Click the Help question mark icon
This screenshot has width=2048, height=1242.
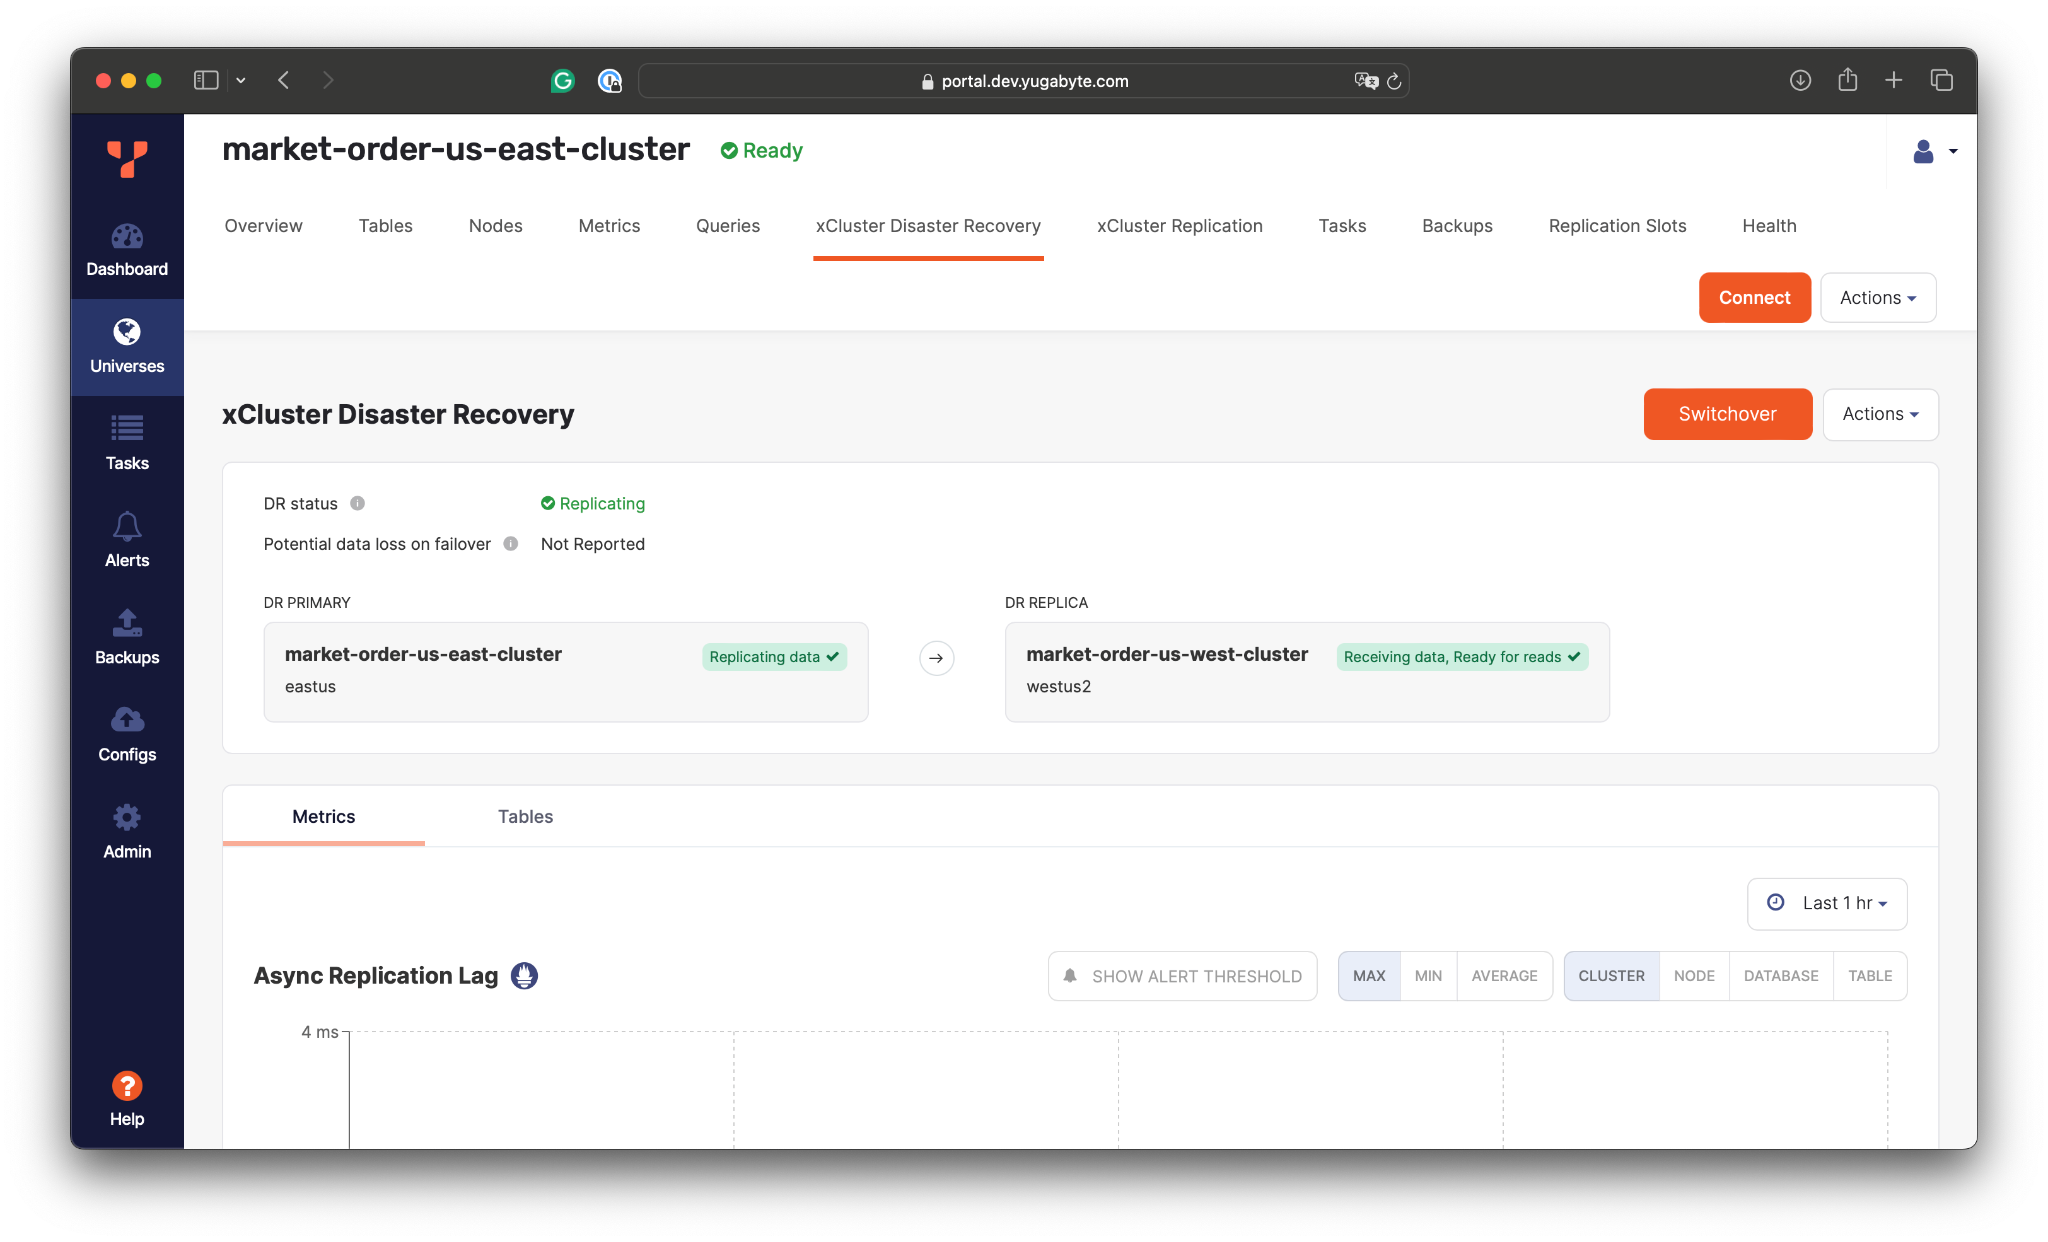pos(127,1086)
